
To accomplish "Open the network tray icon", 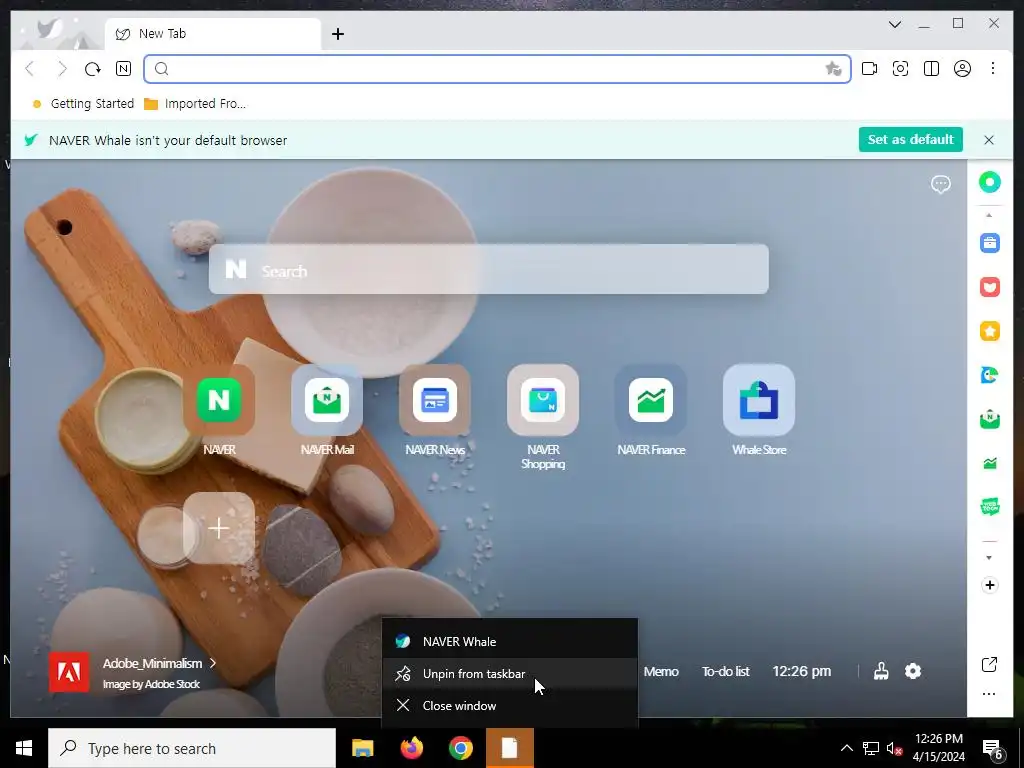I will click(x=871, y=748).
